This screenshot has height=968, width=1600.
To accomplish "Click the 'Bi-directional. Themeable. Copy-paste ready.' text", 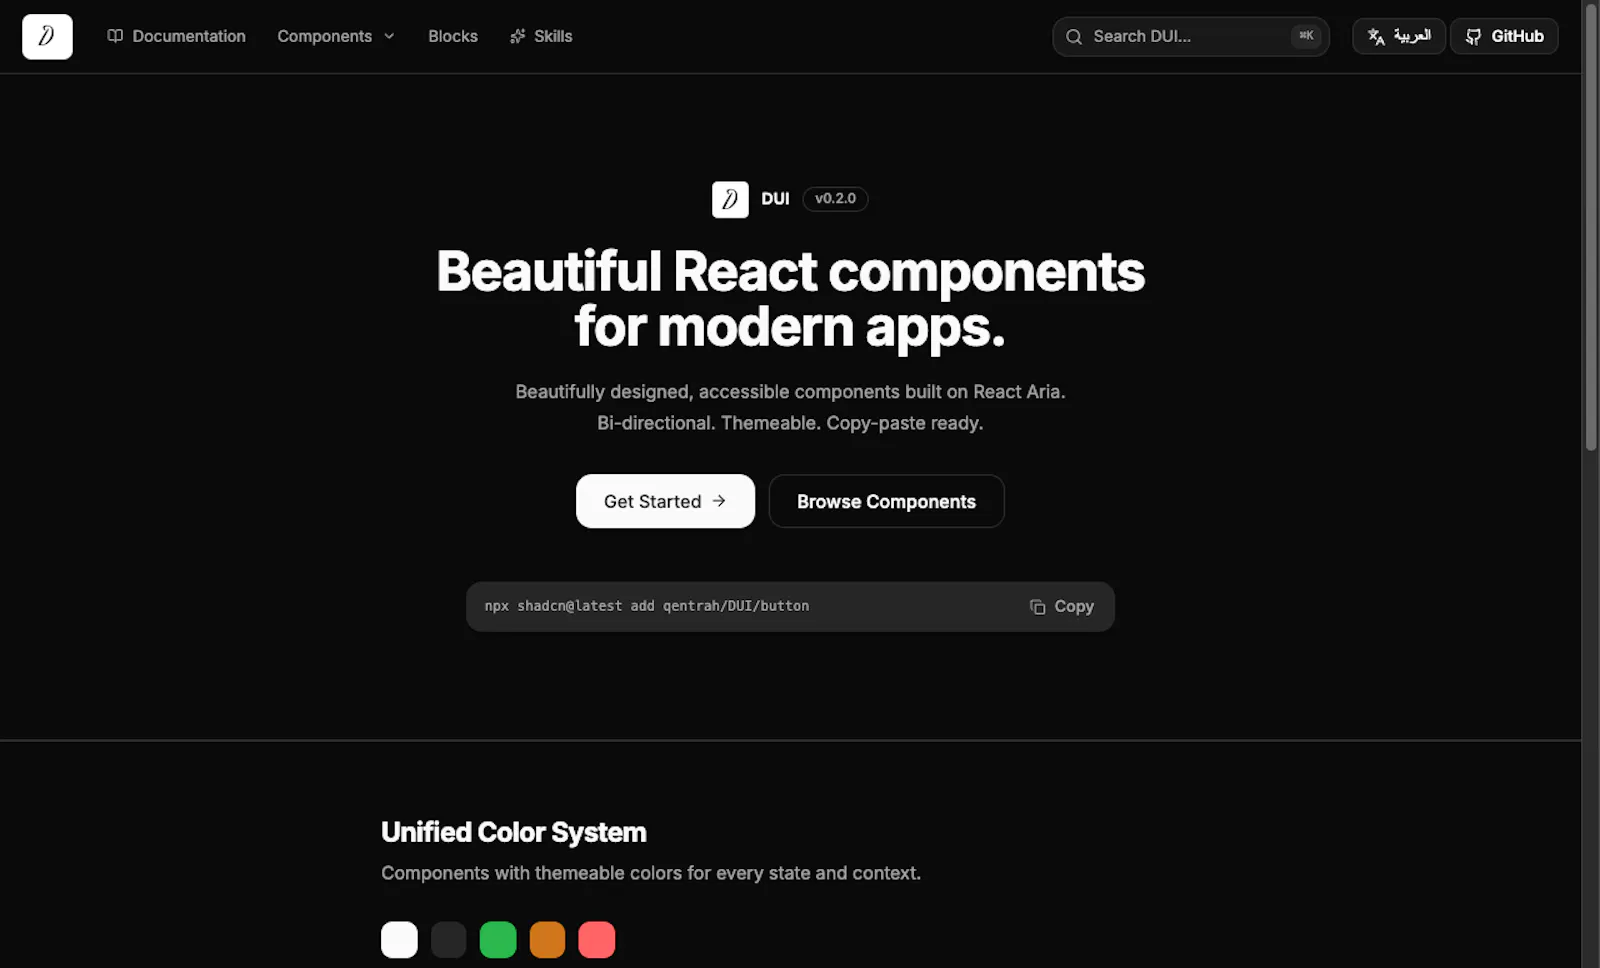I will tap(790, 423).
